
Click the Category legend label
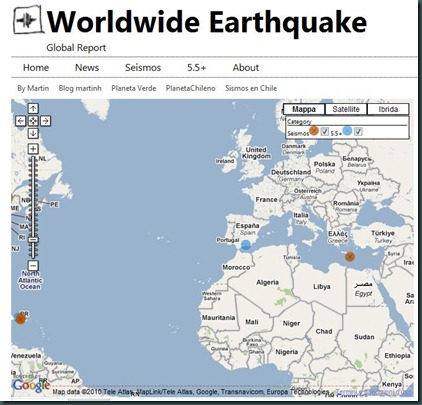click(299, 122)
